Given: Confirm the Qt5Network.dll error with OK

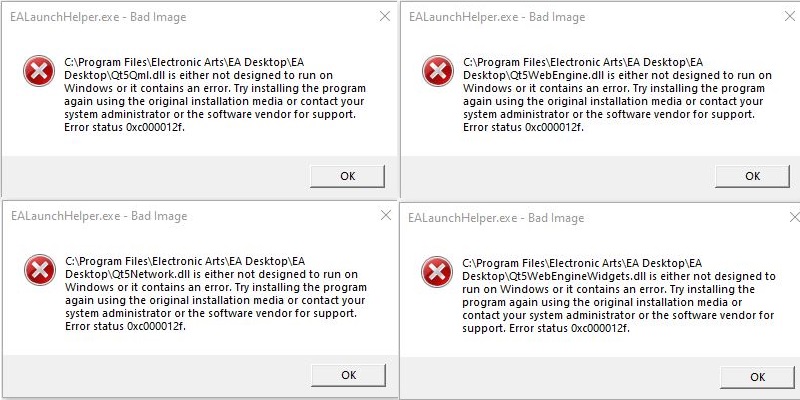Looking at the screenshot, I should 348,374.
